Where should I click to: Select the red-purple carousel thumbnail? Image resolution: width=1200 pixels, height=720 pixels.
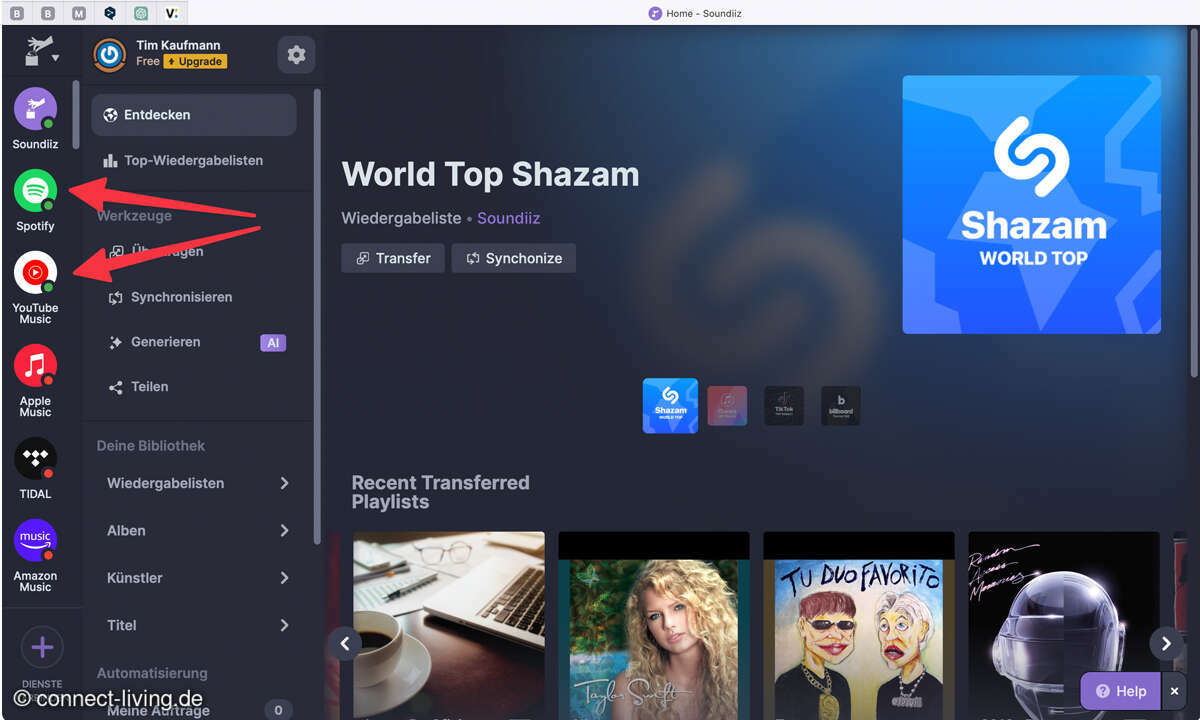tap(727, 406)
